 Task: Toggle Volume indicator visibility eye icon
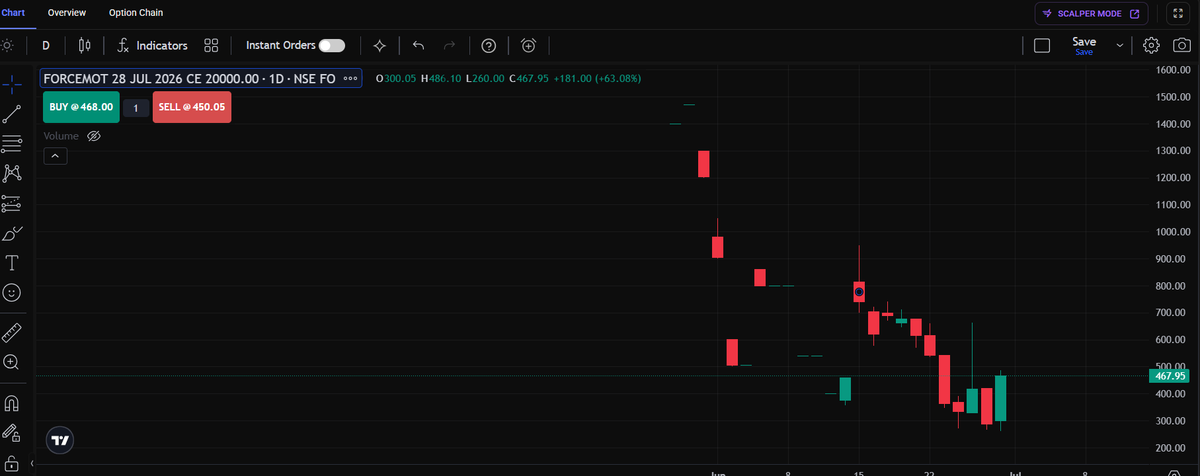tap(94, 135)
